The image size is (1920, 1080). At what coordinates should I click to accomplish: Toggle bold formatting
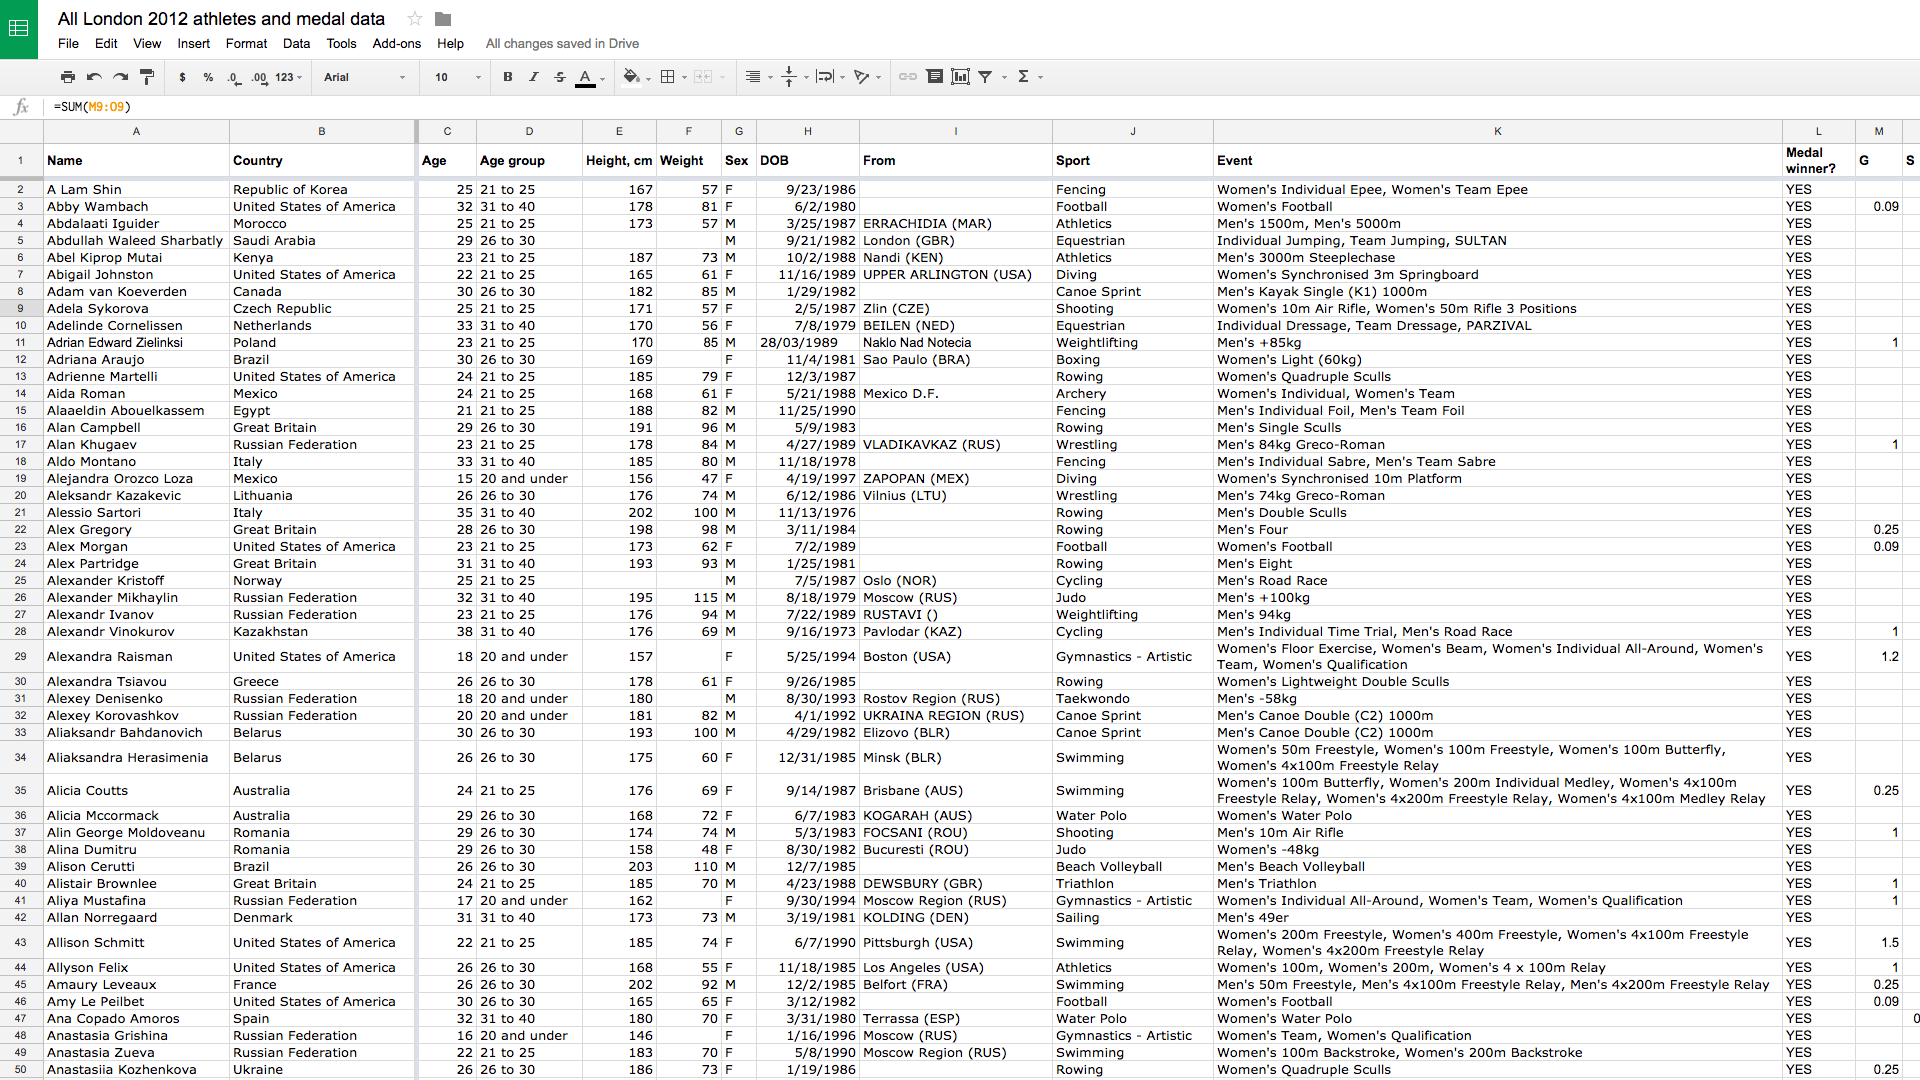508,77
